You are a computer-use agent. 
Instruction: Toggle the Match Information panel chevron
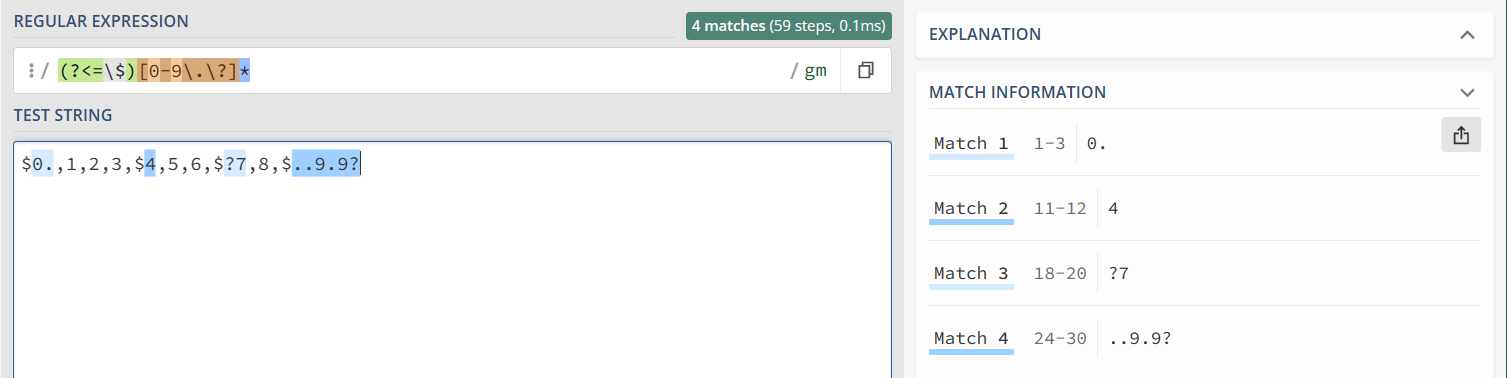click(1467, 92)
